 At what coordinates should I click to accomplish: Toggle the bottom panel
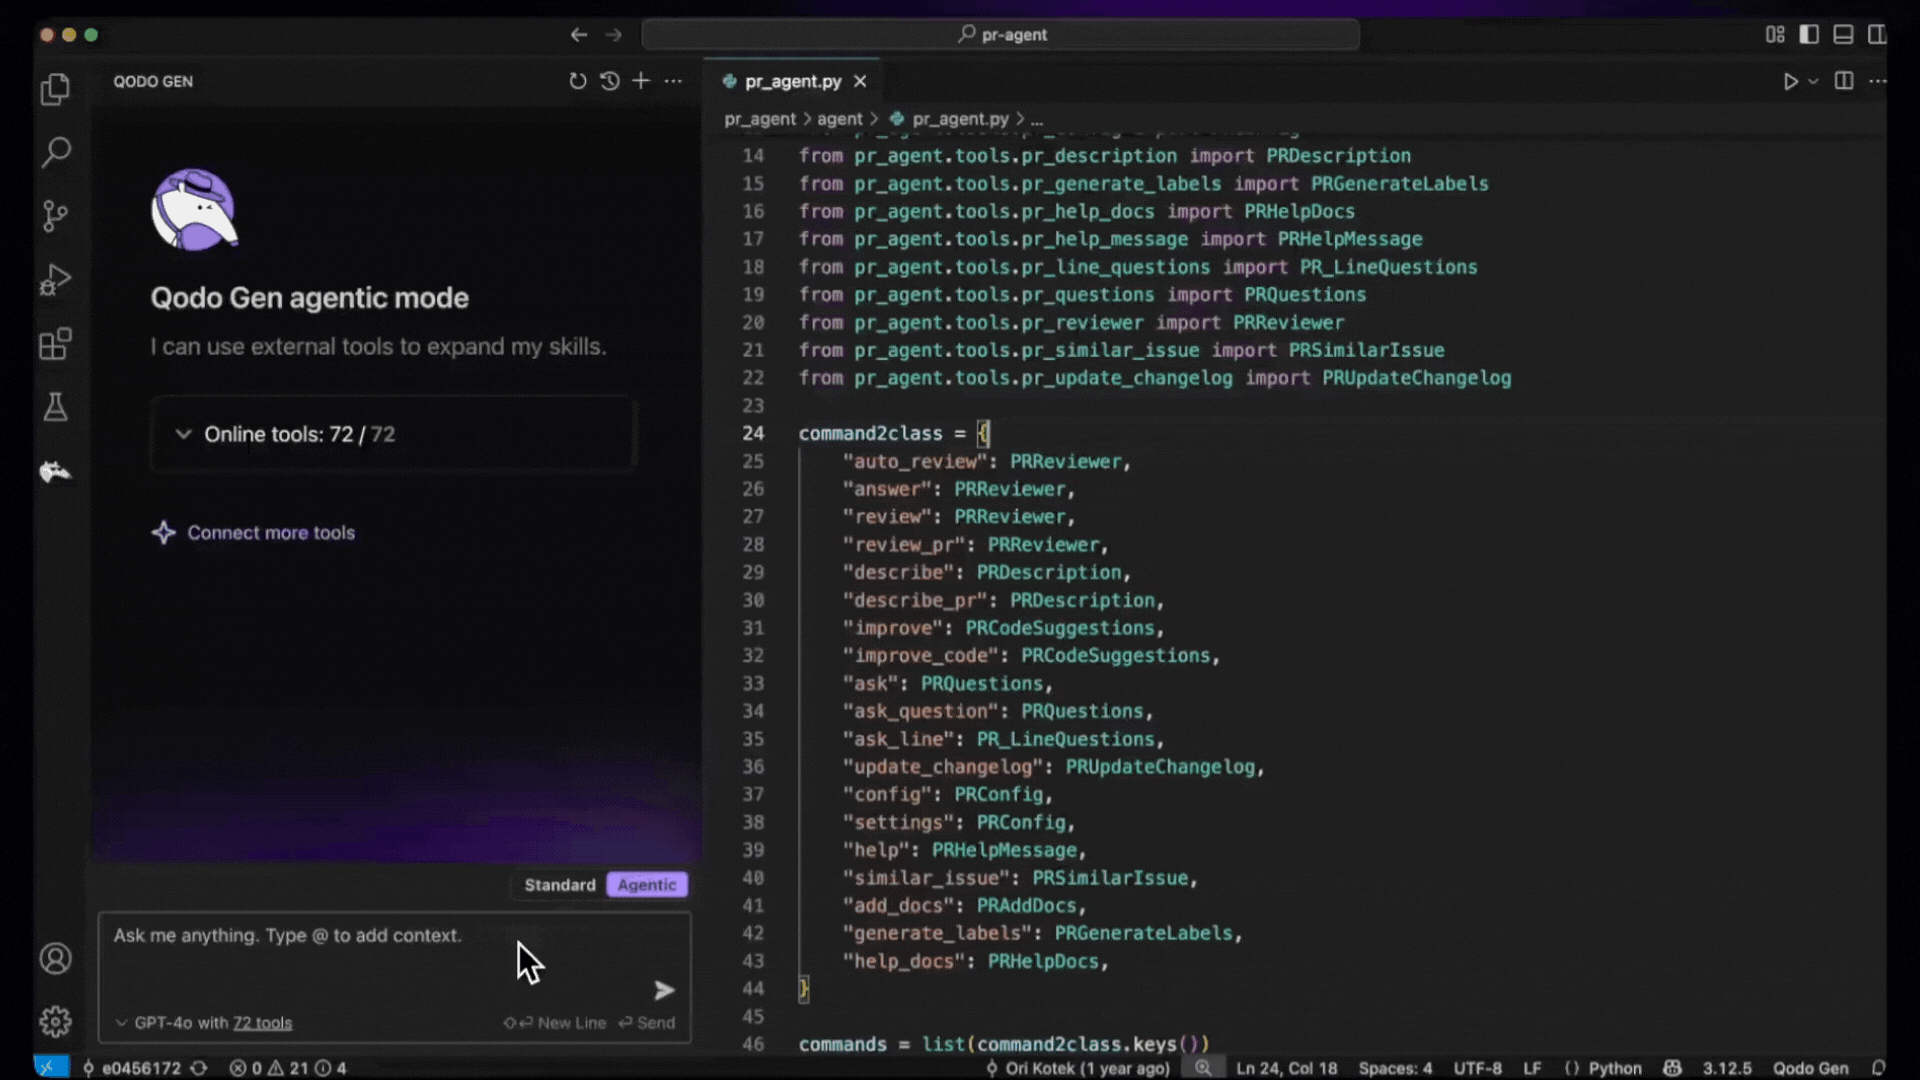point(1843,35)
